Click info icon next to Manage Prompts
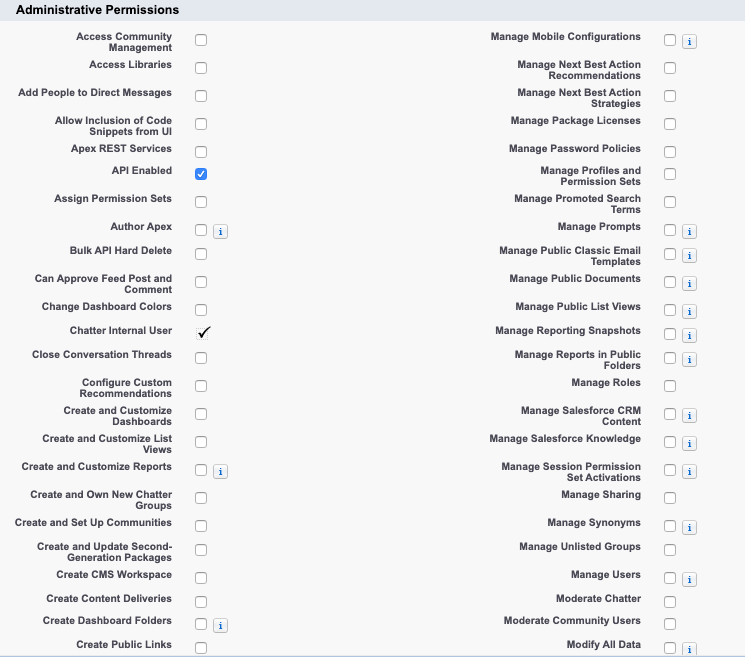 (x=689, y=232)
